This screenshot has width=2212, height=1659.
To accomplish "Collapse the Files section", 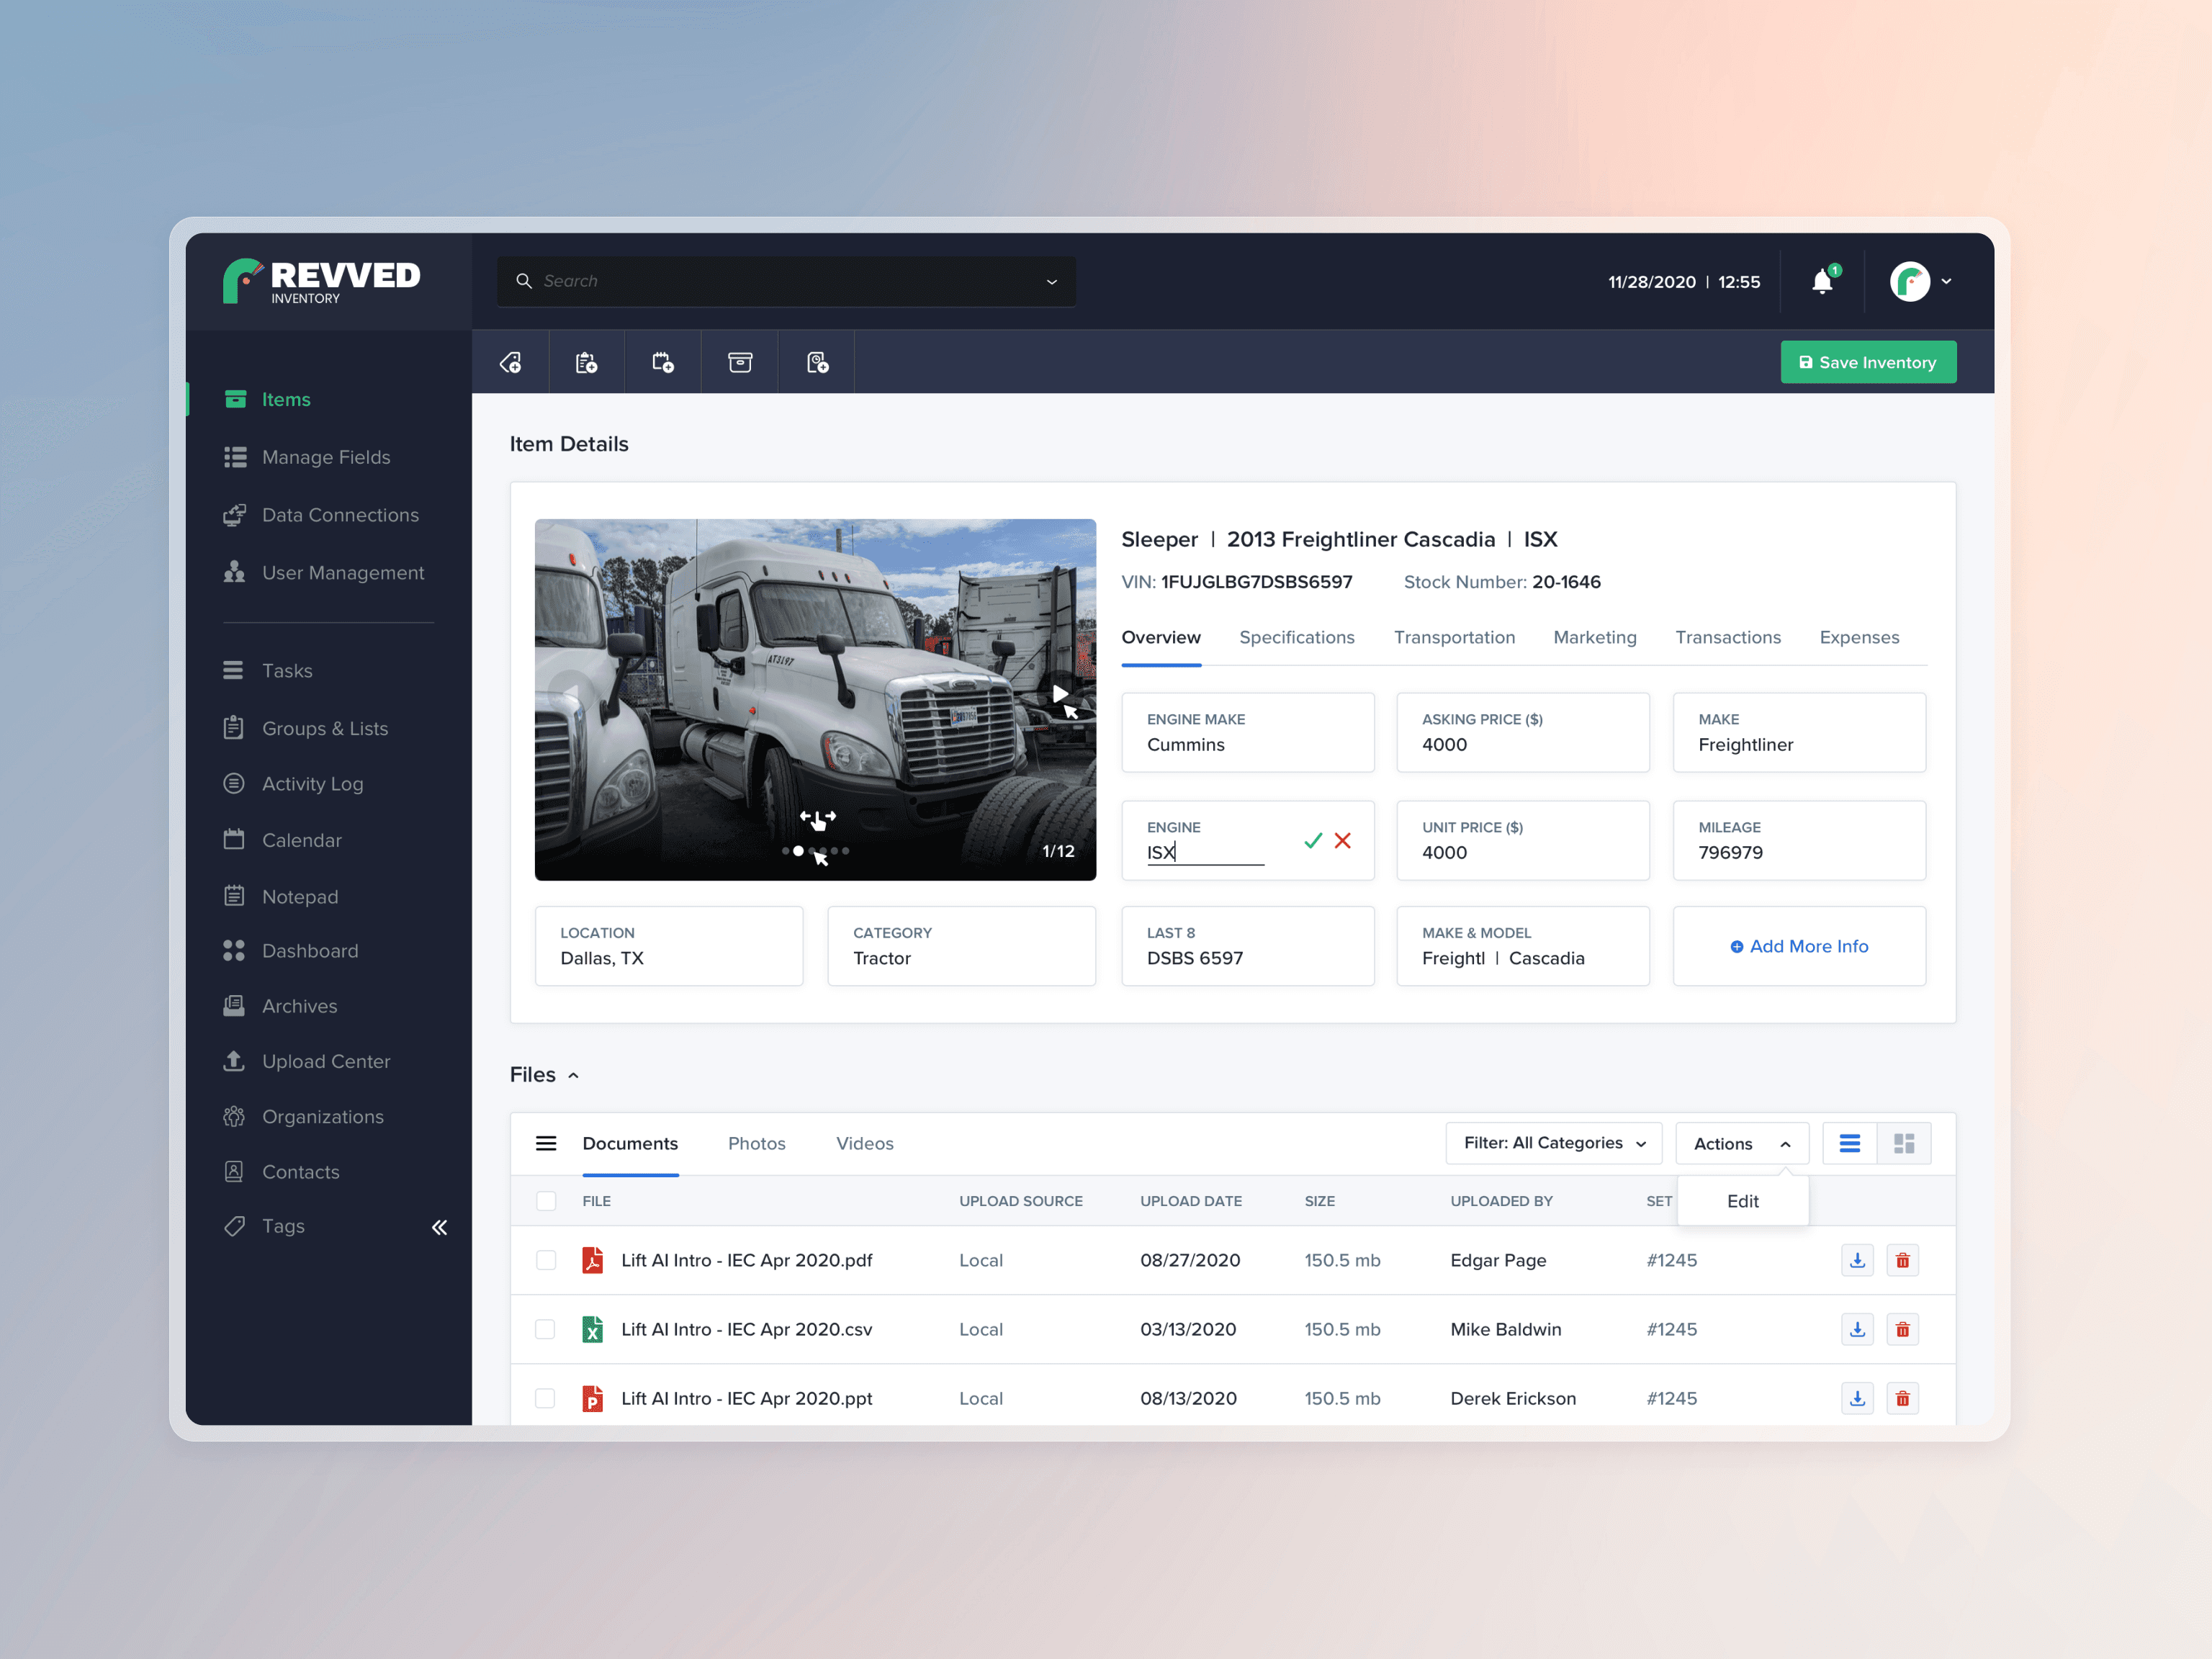I will (573, 1074).
